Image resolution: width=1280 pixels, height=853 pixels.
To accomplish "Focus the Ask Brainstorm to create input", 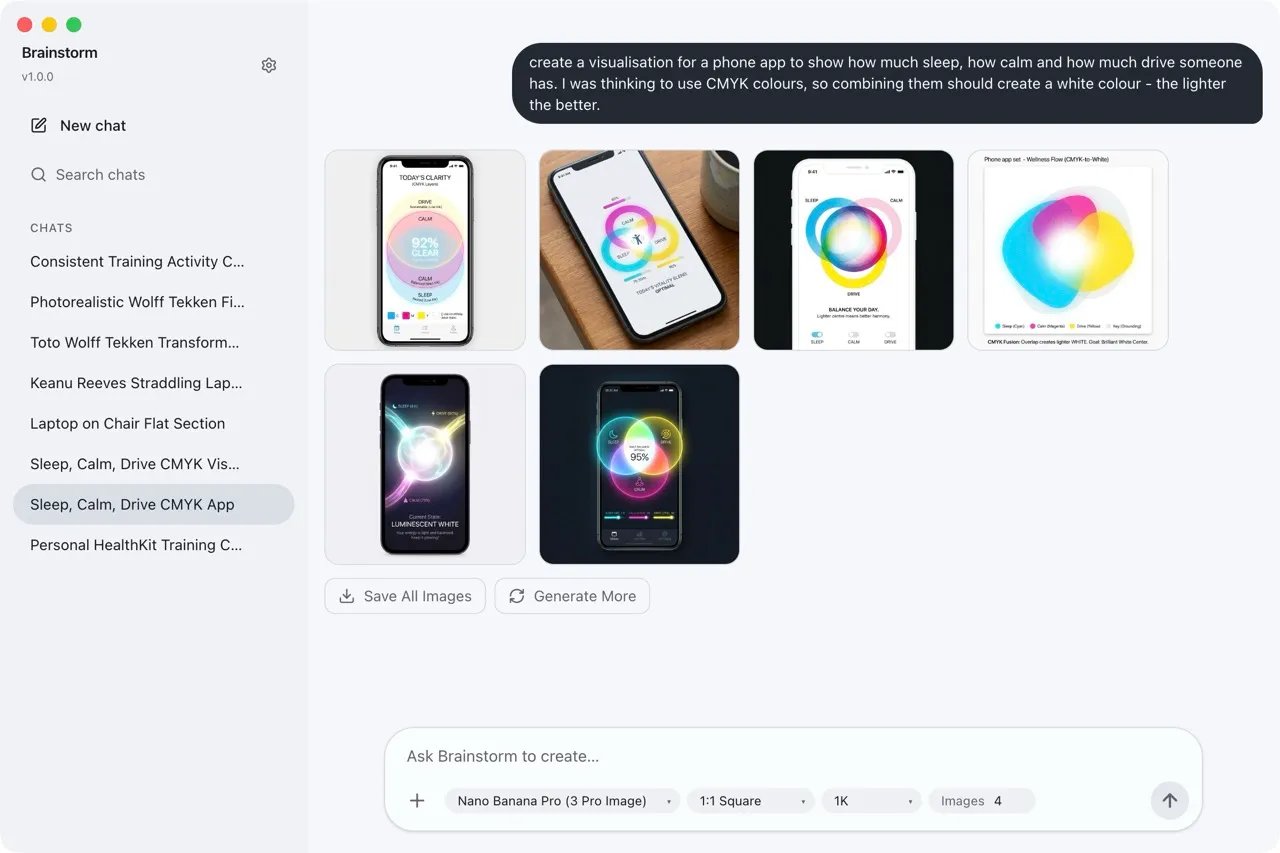I will tap(793, 756).
